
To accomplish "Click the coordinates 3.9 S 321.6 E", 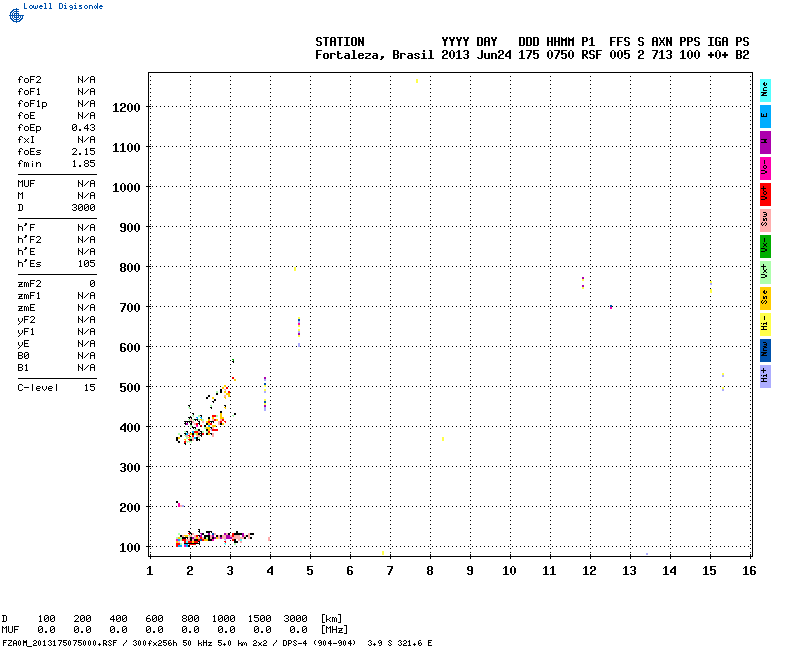I will (x=399, y=643).
